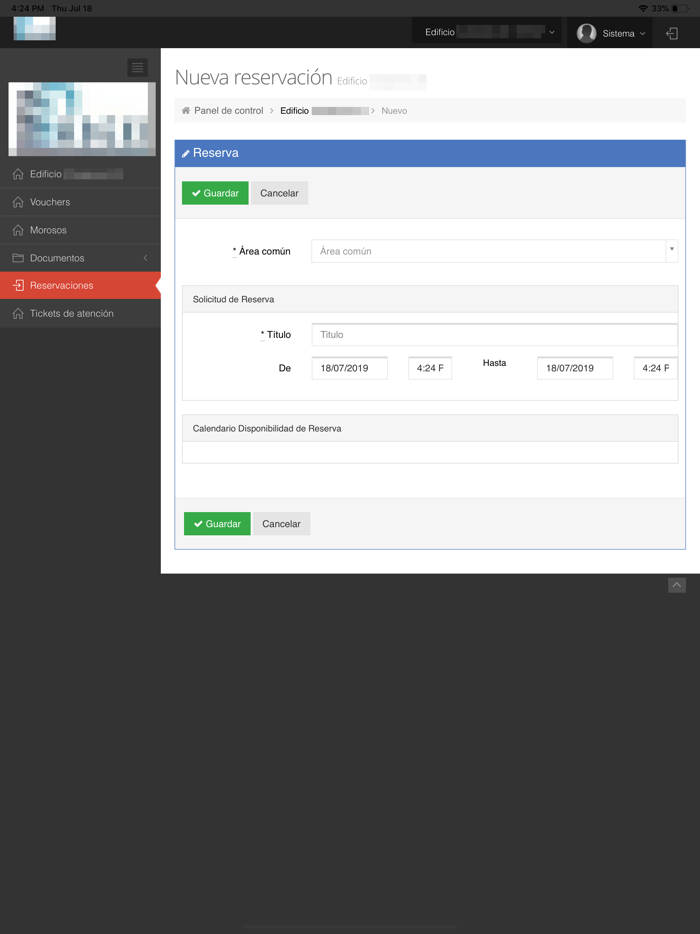Click the Nuevo breadcrumb text
The image size is (700, 934).
point(394,111)
